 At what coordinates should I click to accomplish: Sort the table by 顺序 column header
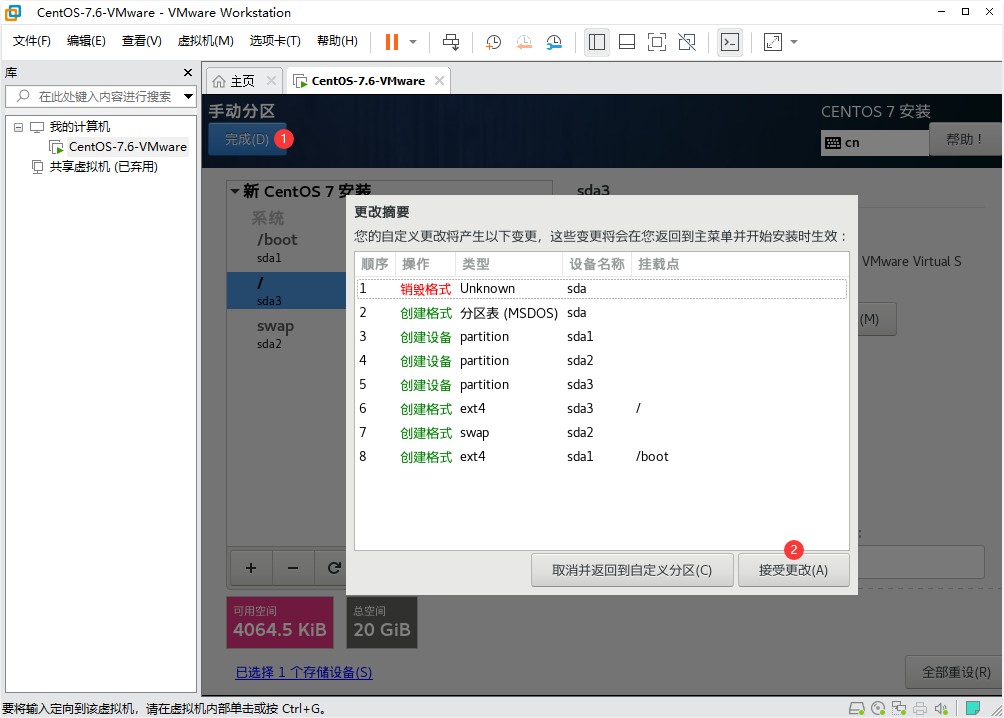point(375,264)
